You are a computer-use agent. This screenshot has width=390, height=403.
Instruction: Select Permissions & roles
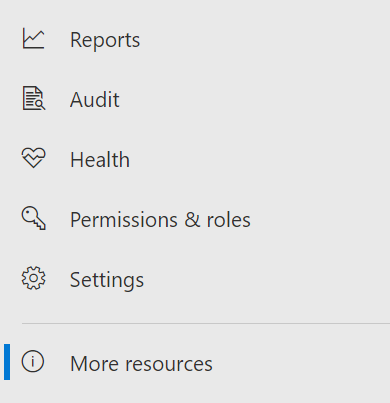(160, 220)
